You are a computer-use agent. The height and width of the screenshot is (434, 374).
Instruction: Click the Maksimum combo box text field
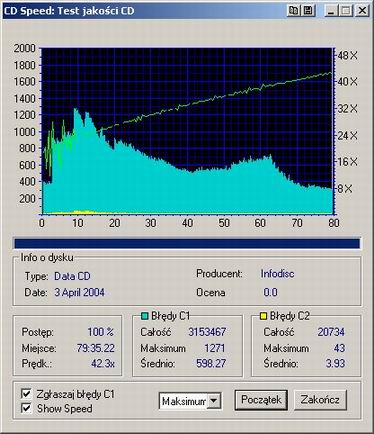click(184, 401)
